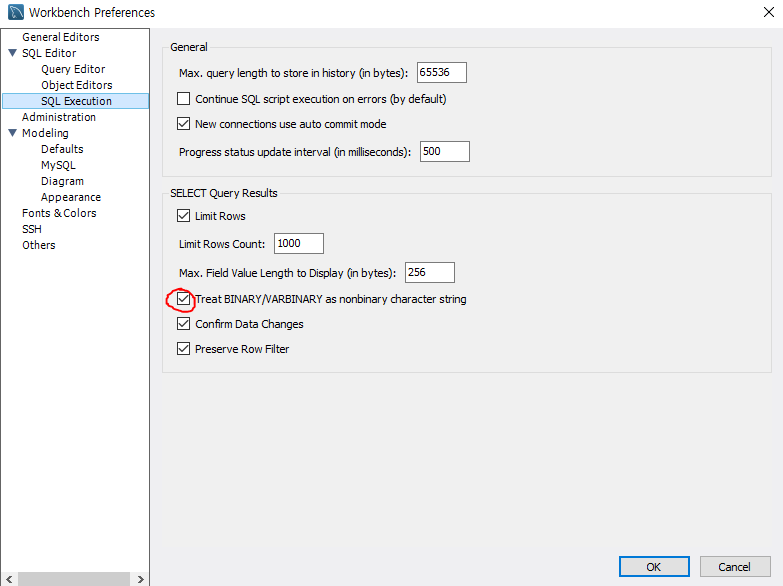Select SQL Execution in the tree
The width and height of the screenshot is (783, 586).
click(x=76, y=101)
